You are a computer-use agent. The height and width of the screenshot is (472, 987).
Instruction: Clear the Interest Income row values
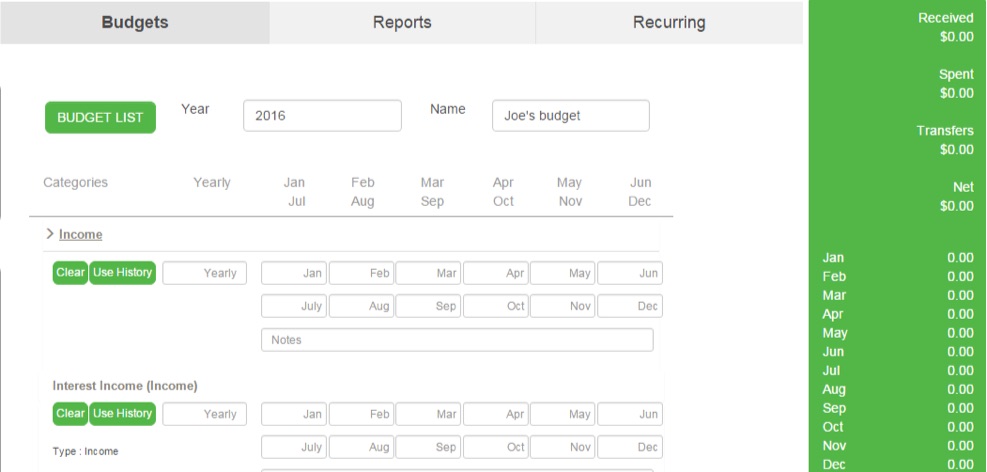(70, 414)
